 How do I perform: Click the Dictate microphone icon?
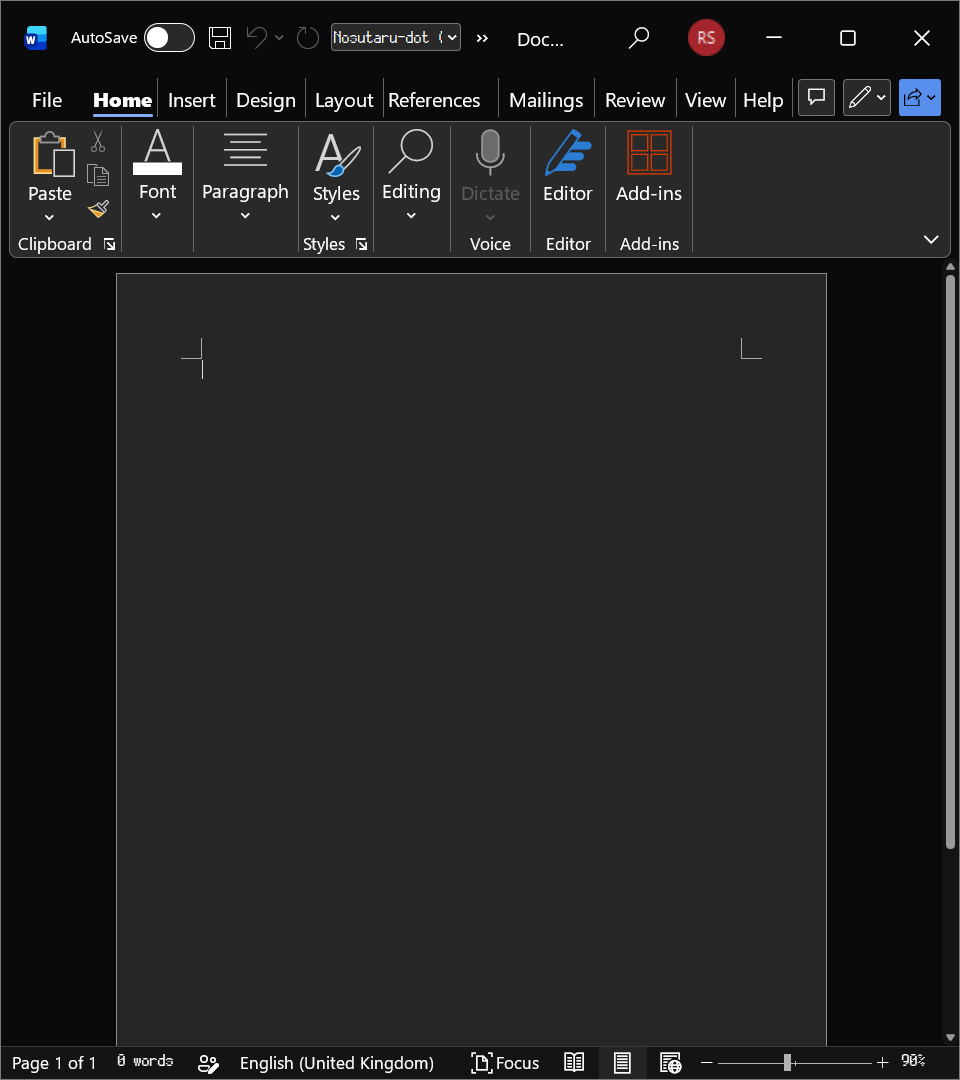490,152
